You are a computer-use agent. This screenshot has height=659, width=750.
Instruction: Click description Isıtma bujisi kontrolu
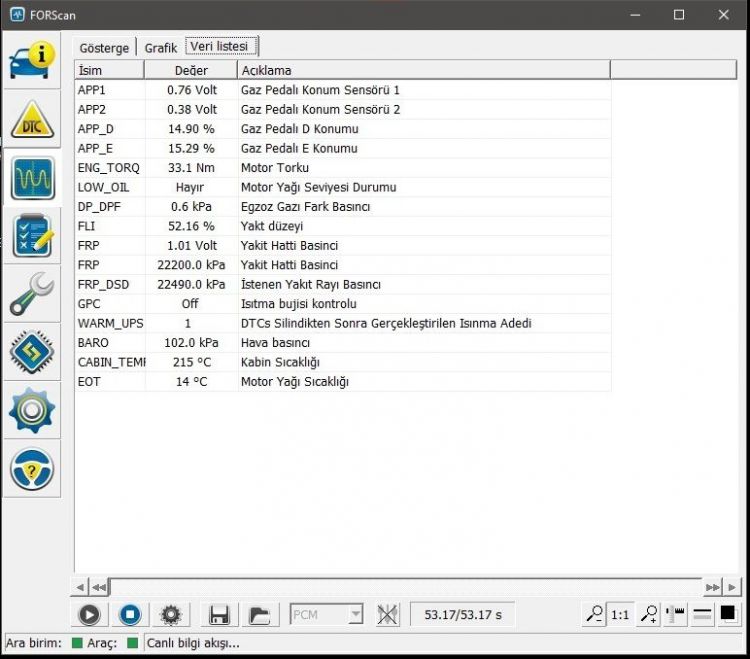pos(298,304)
